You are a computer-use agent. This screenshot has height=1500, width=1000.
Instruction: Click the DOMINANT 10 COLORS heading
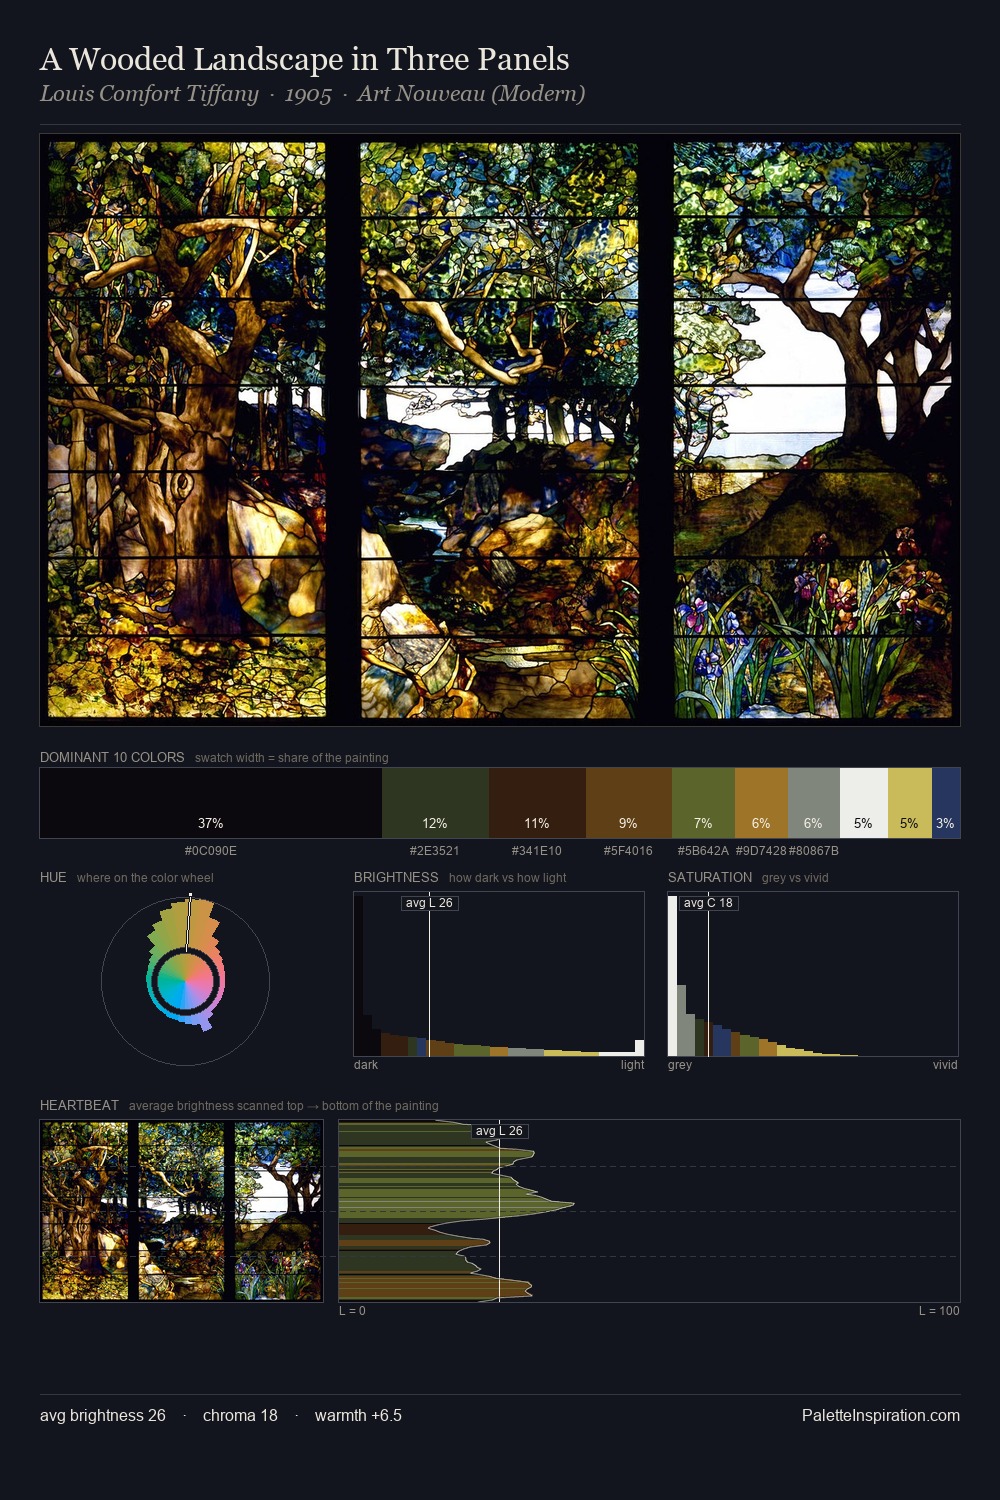pos(112,758)
